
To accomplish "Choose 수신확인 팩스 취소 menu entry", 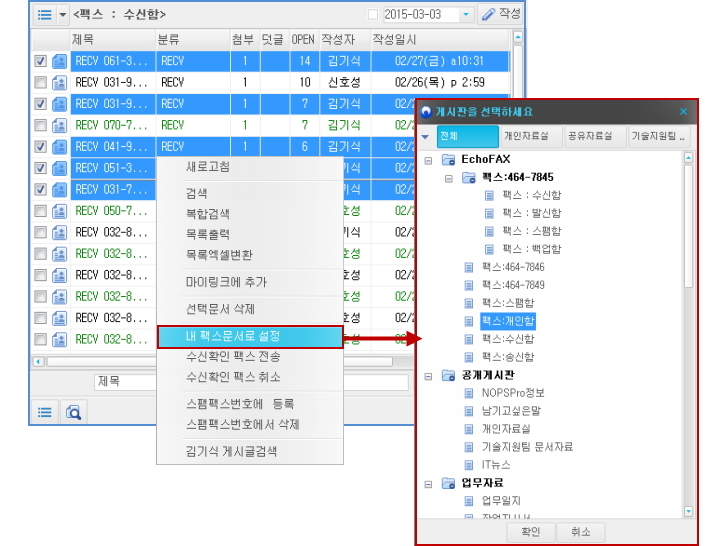I will 233,377.
